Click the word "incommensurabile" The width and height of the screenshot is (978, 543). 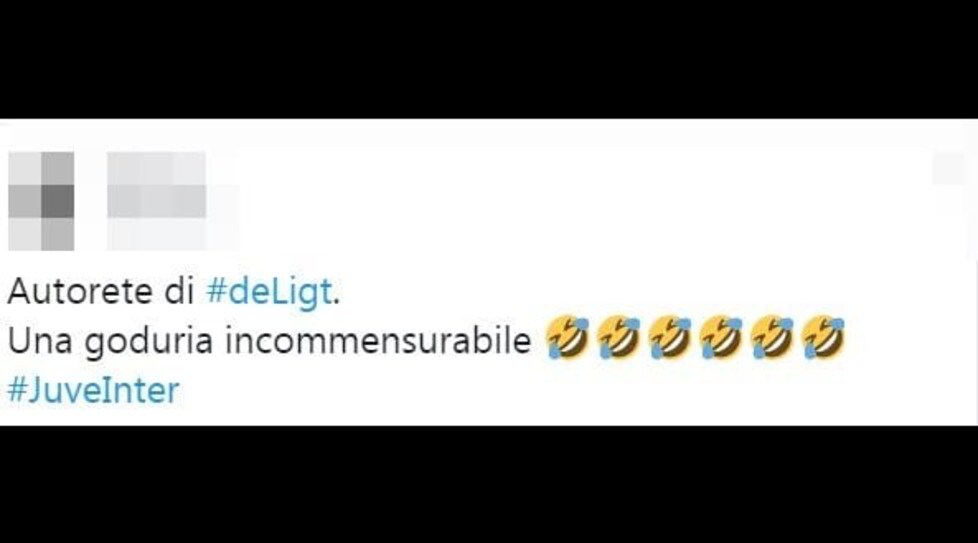coord(378,341)
